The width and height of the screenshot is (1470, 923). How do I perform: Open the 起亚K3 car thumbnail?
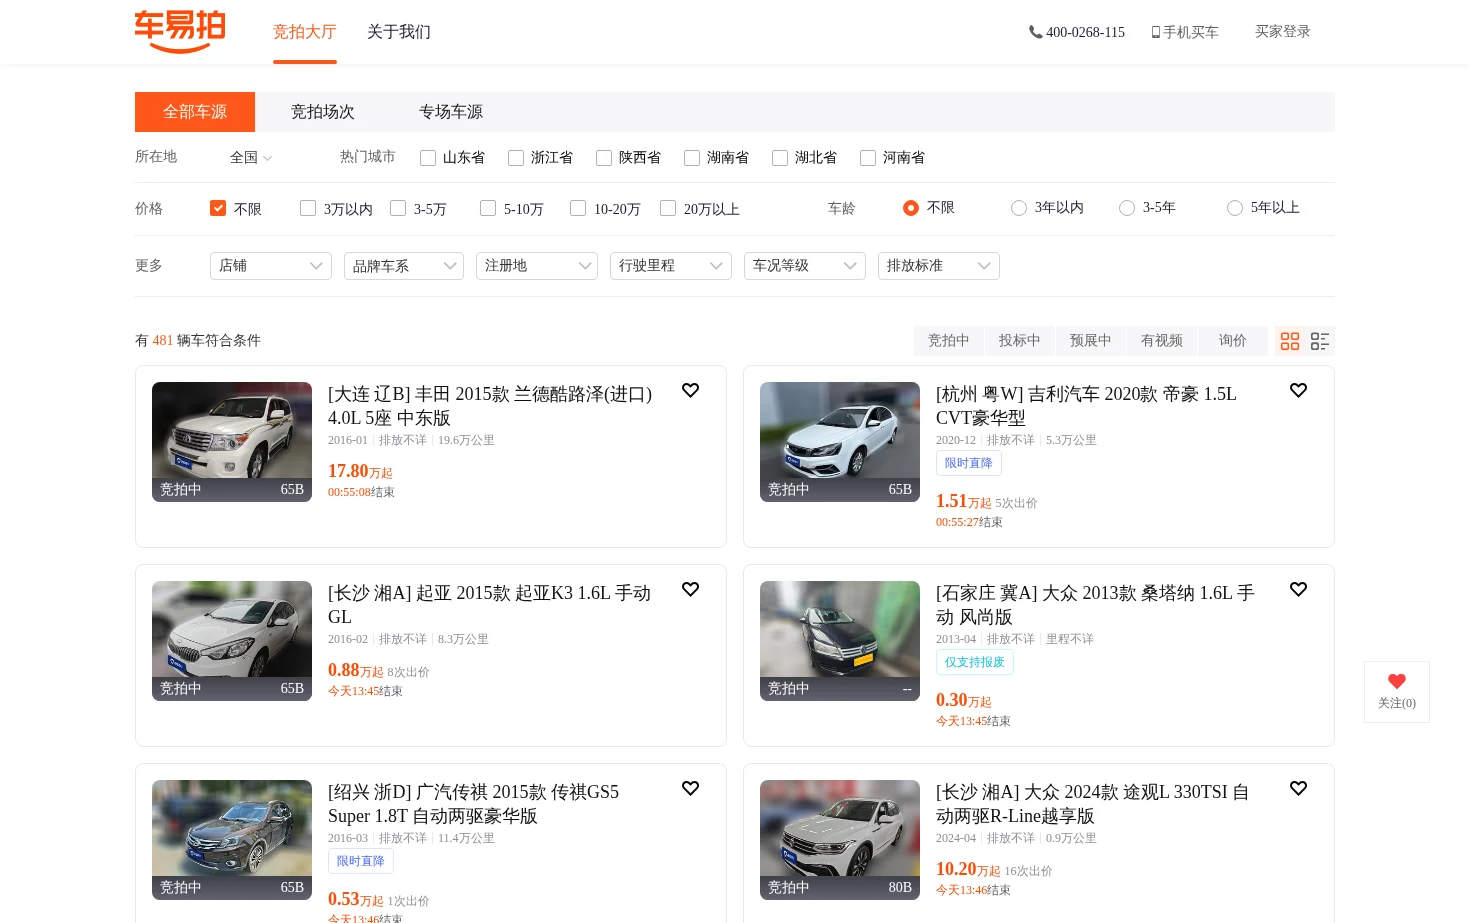pyautogui.click(x=232, y=641)
